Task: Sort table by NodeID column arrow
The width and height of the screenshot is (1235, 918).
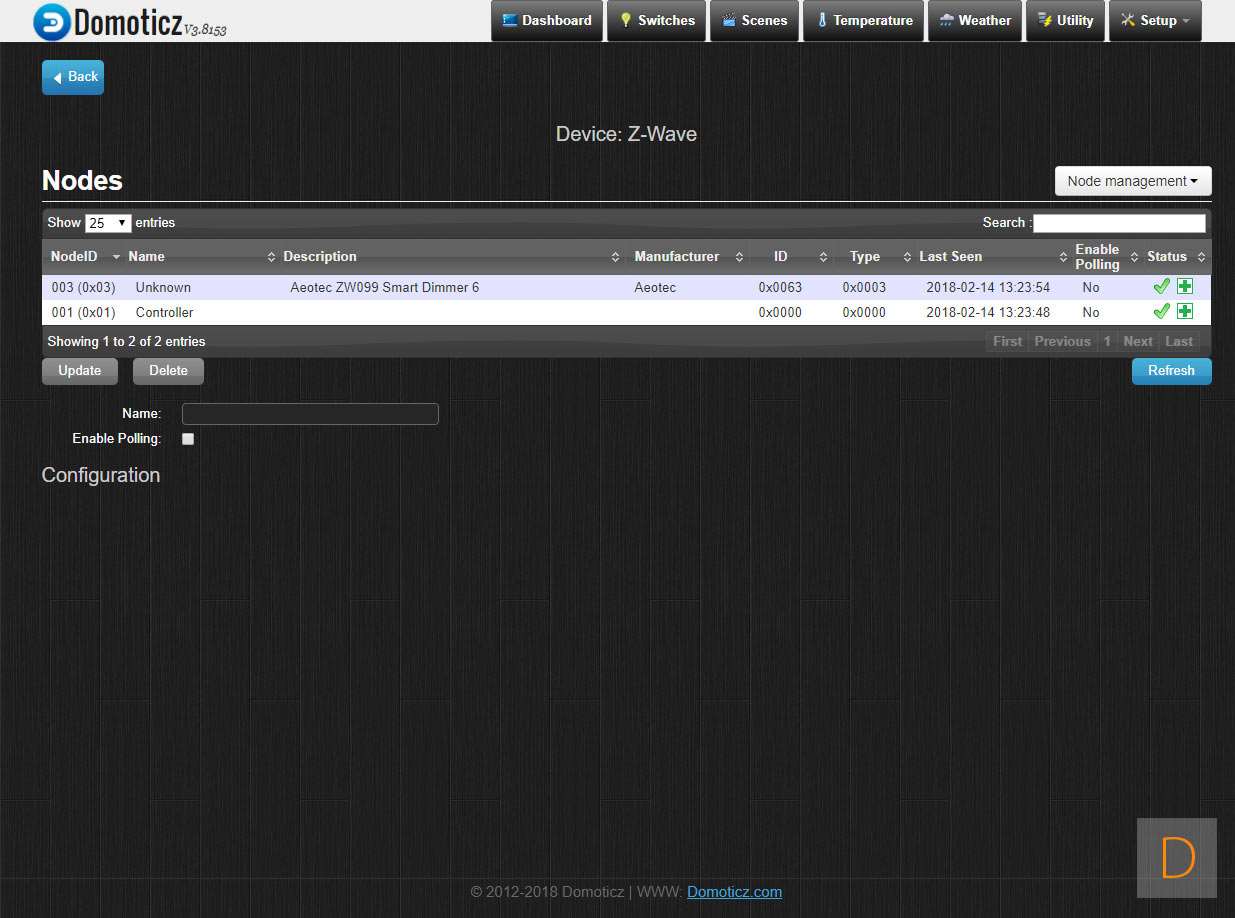Action: [116, 257]
